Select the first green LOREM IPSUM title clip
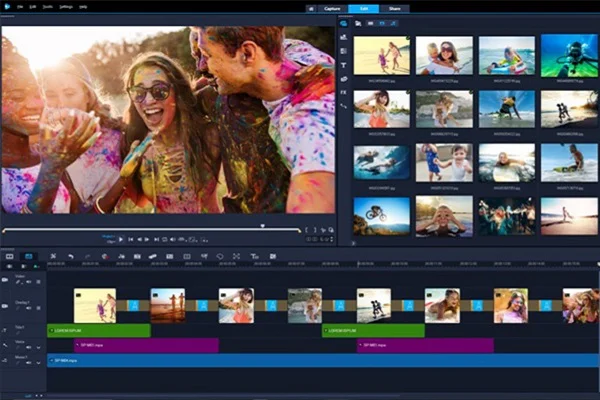The height and width of the screenshot is (400, 600). click(x=99, y=330)
